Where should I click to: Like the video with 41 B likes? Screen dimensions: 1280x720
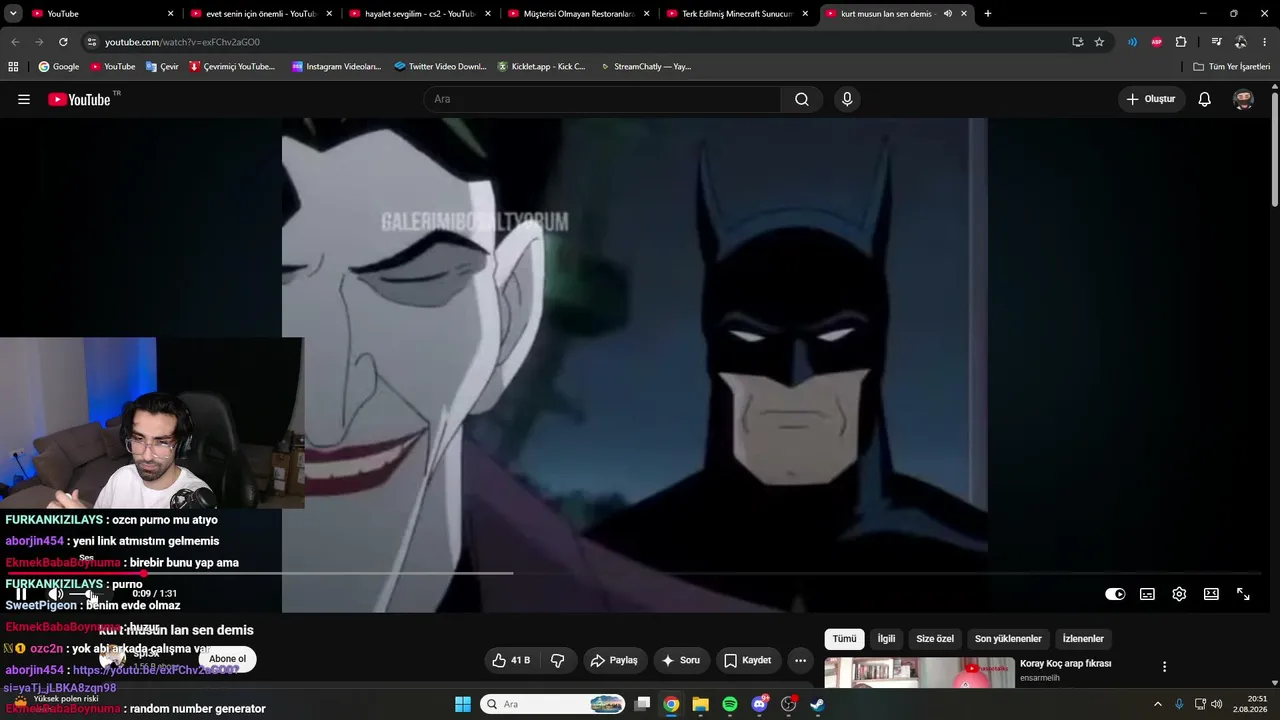(511, 660)
